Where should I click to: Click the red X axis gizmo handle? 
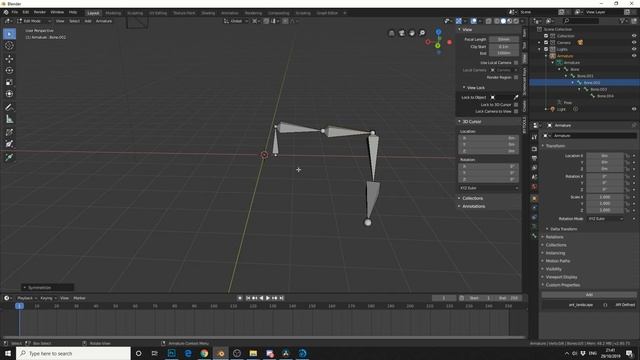[449, 42]
